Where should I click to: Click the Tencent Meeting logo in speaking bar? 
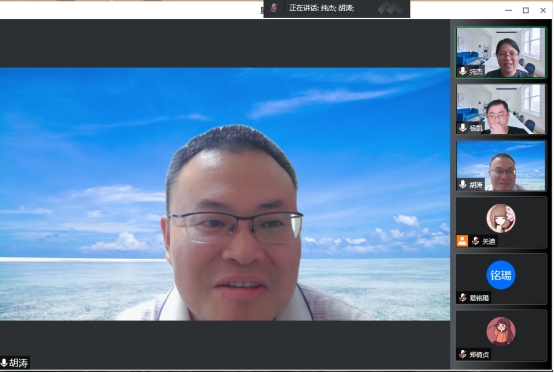[x=390, y=8]
